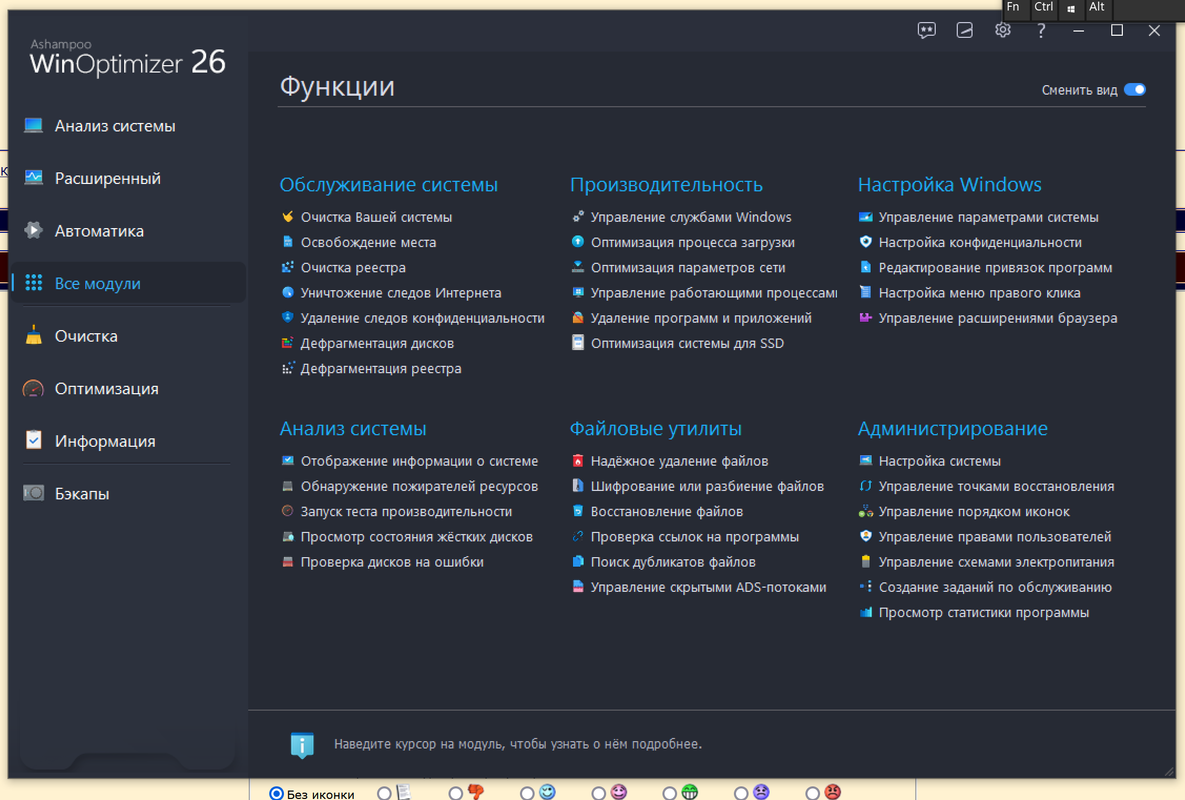Toggle the Сменить вид switch
This screenshot has width=1185, height=800.
point(1134,90)
